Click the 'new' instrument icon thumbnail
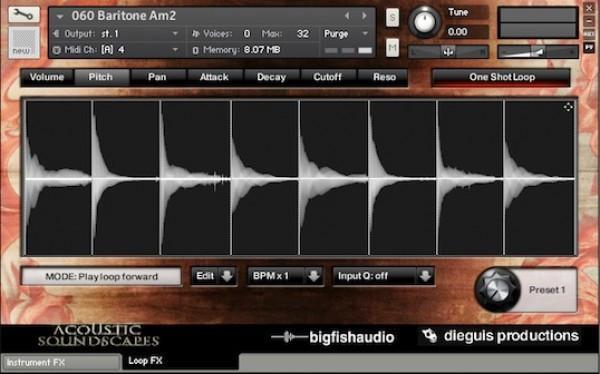The width and height of the screenshot is (600, 374). tap(24, 42)
